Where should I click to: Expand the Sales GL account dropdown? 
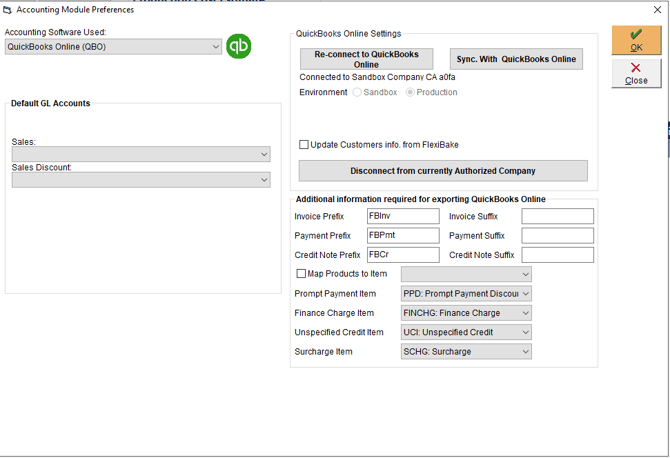(x=141, y=154)
